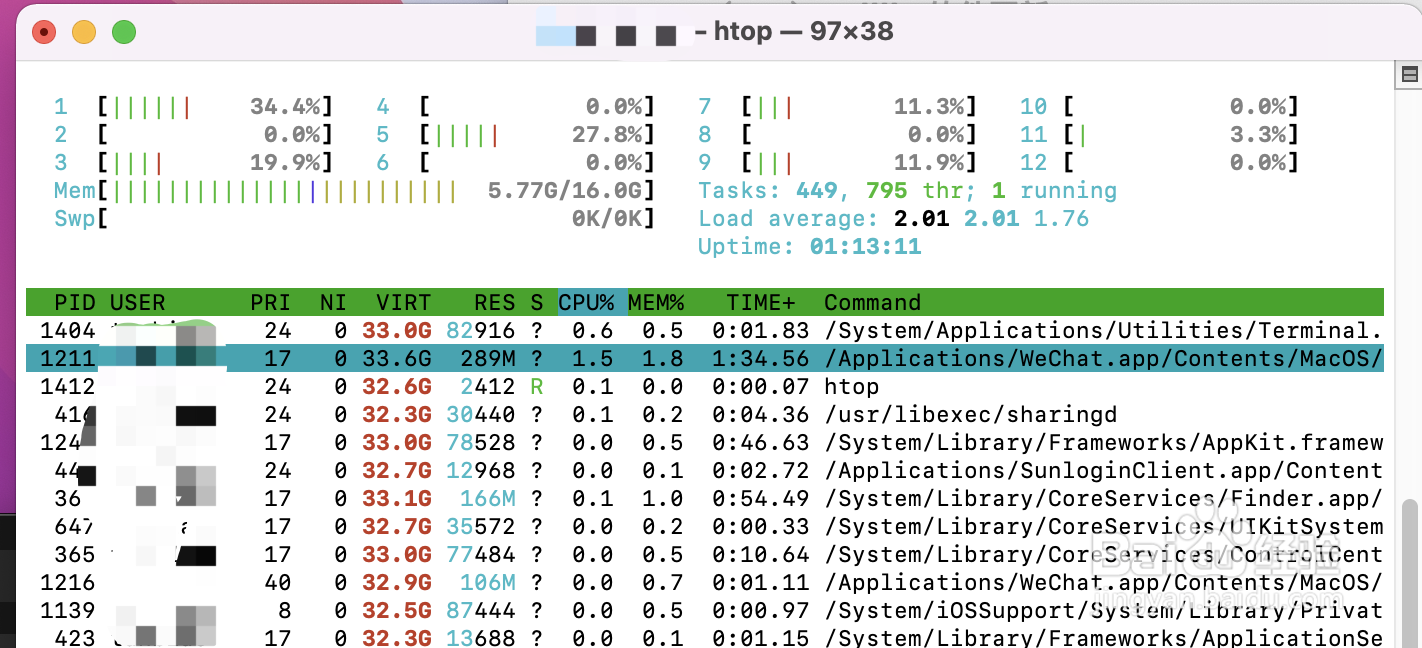Sort by MEM% column header

pyautogui.click(x=657, y=302)
